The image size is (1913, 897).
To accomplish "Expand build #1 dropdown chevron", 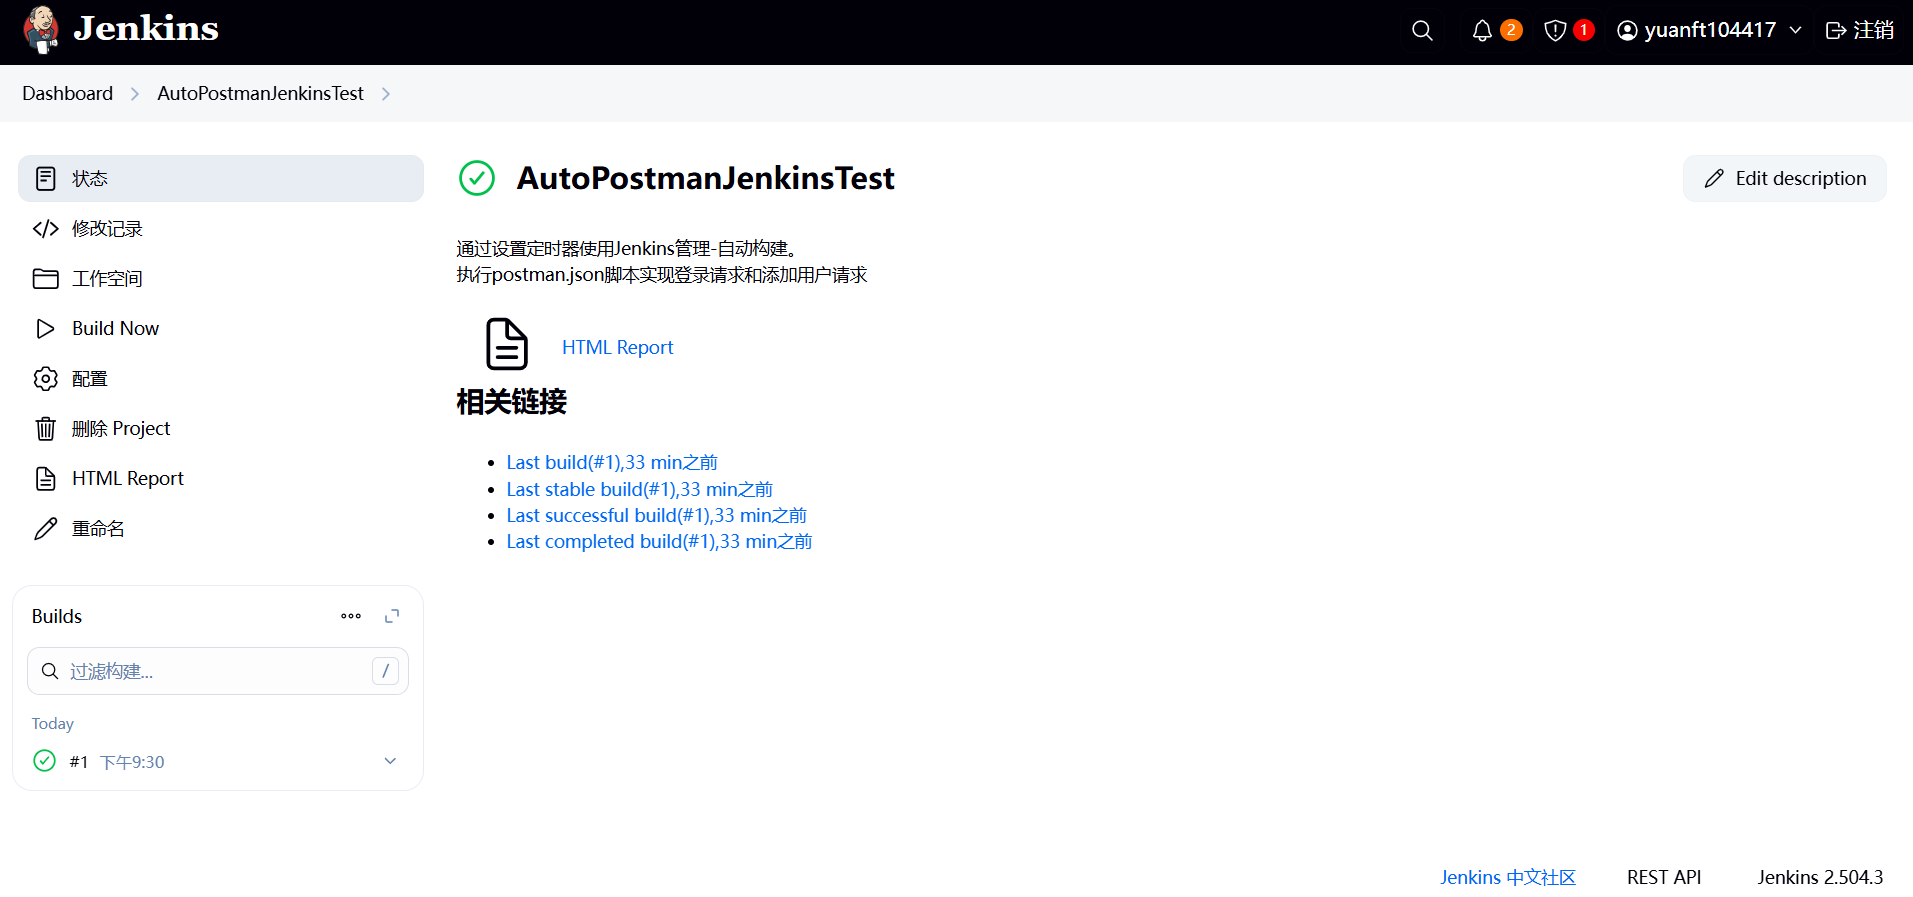I will (390, 761).
